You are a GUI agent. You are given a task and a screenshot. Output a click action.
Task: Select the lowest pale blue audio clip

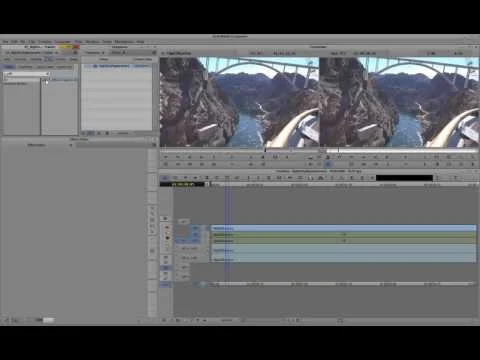pyautogui.click(x=344, y=258)
